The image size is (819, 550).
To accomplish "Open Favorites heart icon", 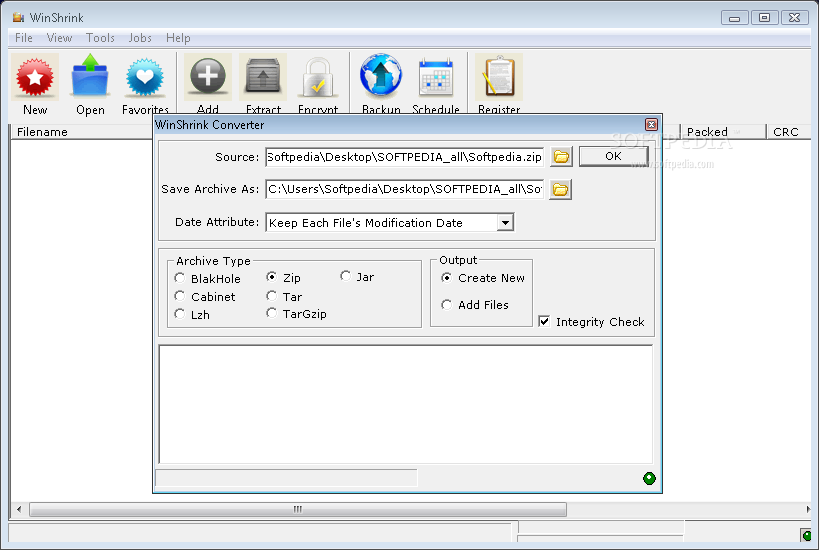I will (145, 77).
